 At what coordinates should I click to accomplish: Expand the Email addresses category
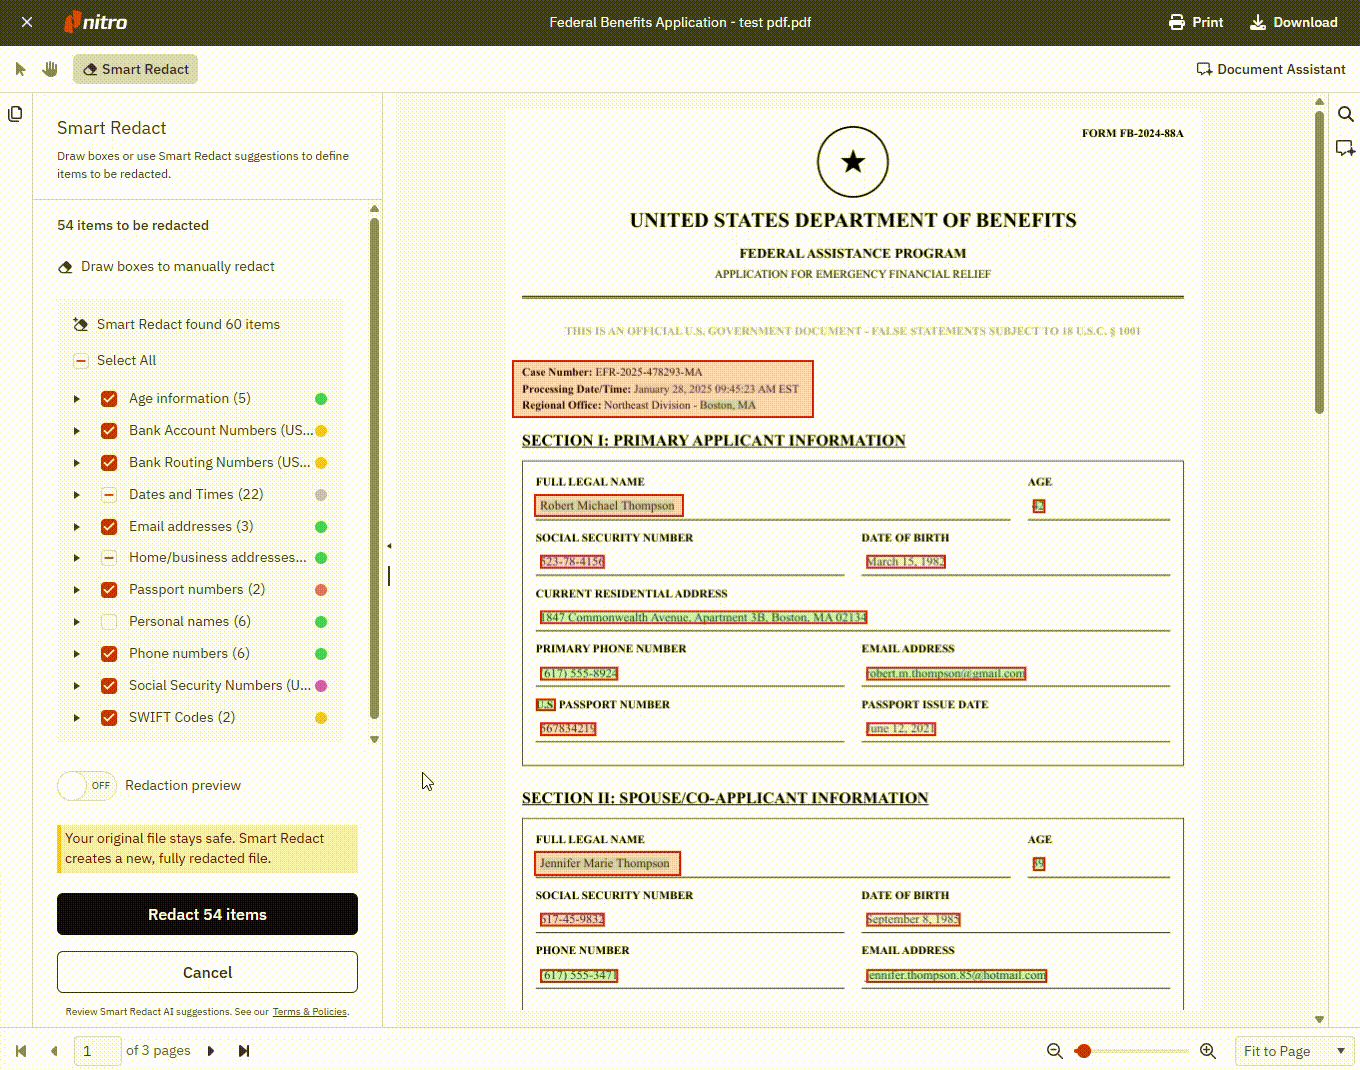(76, 526)
